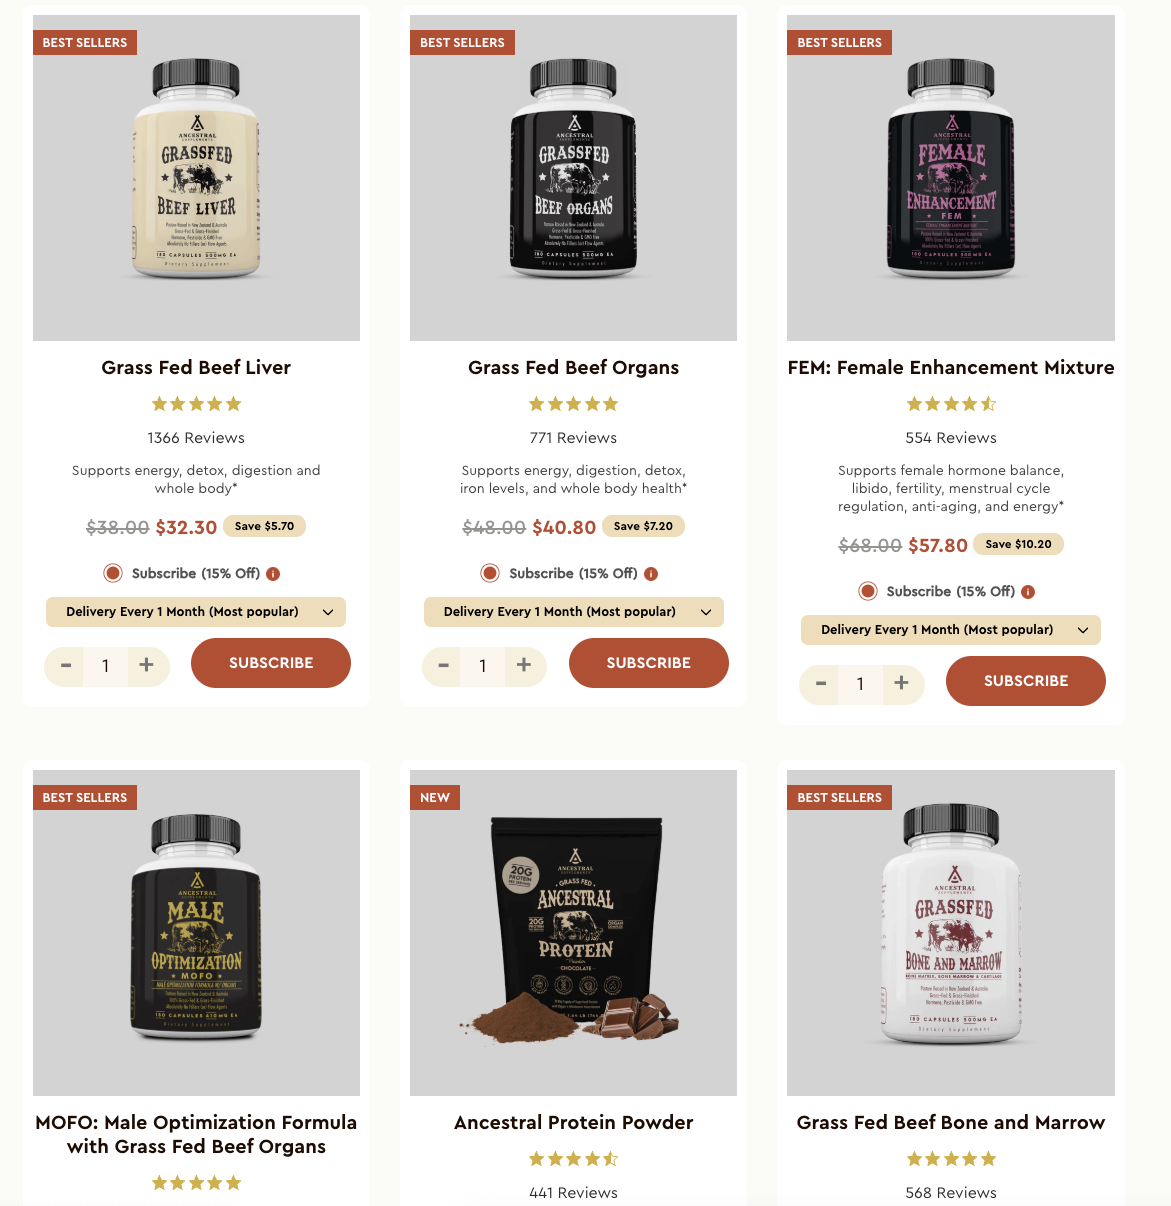1171x1206 pixels.
Task: Expand delivery frequency dropdown for FEM product
Action: [x=951, y=630]
